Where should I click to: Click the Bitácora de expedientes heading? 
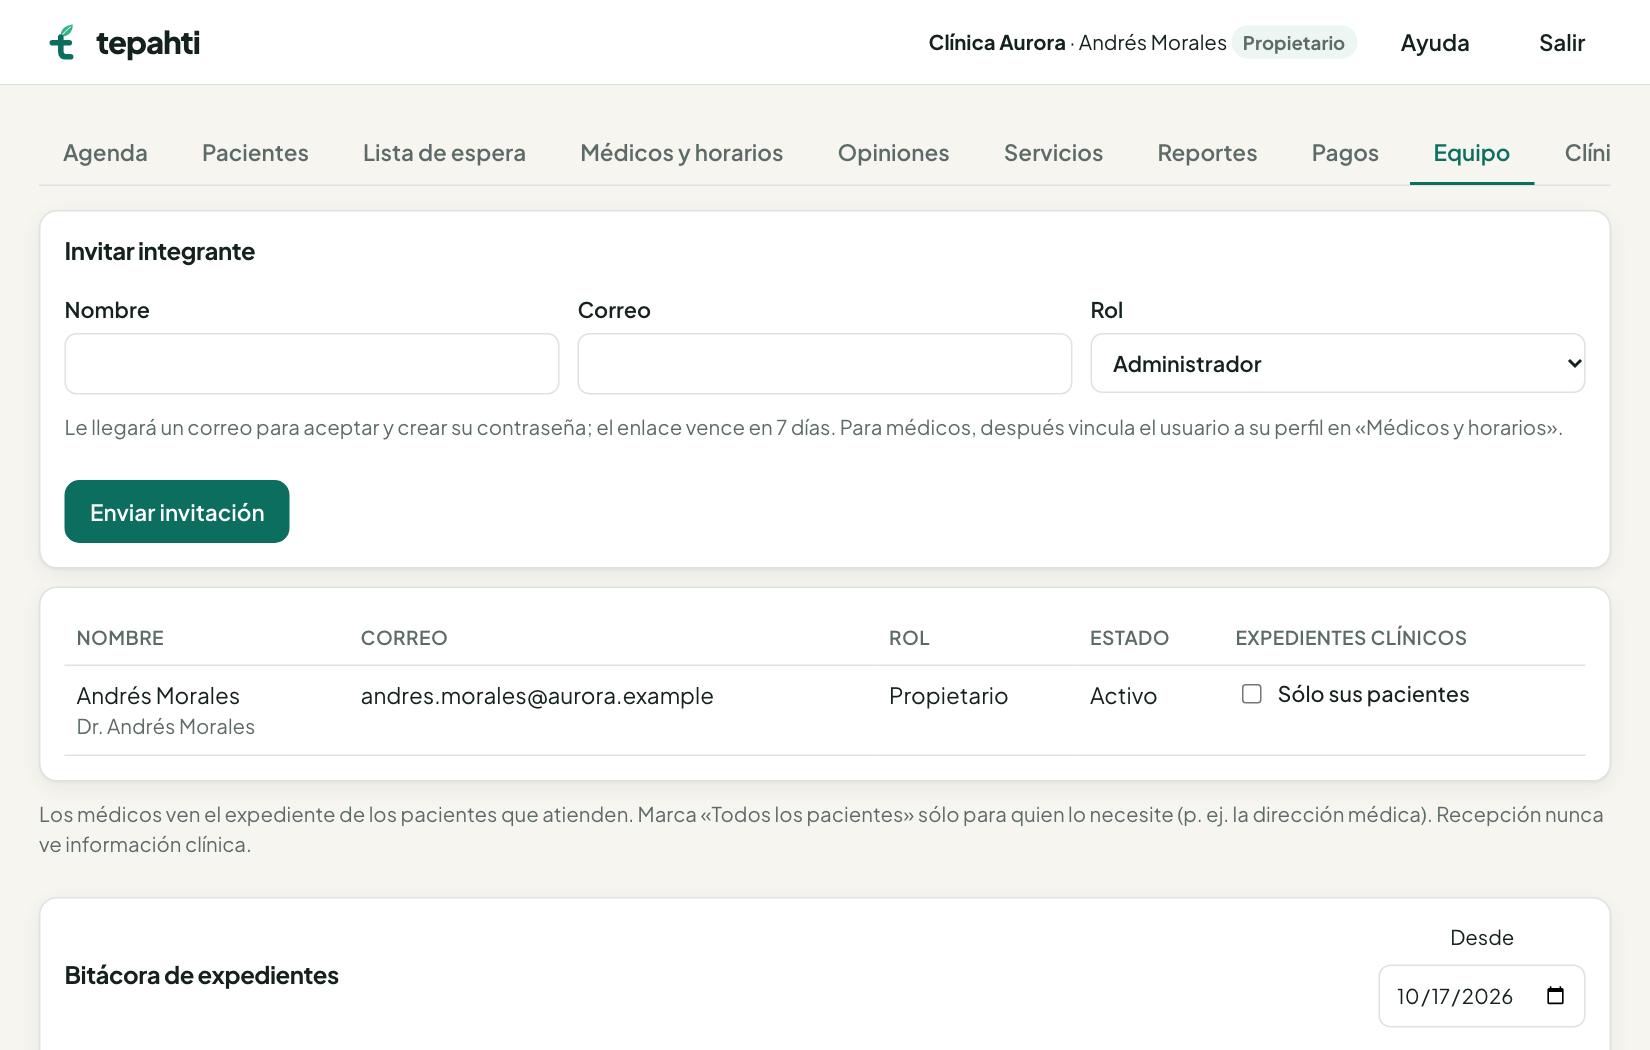coord(201,975)
